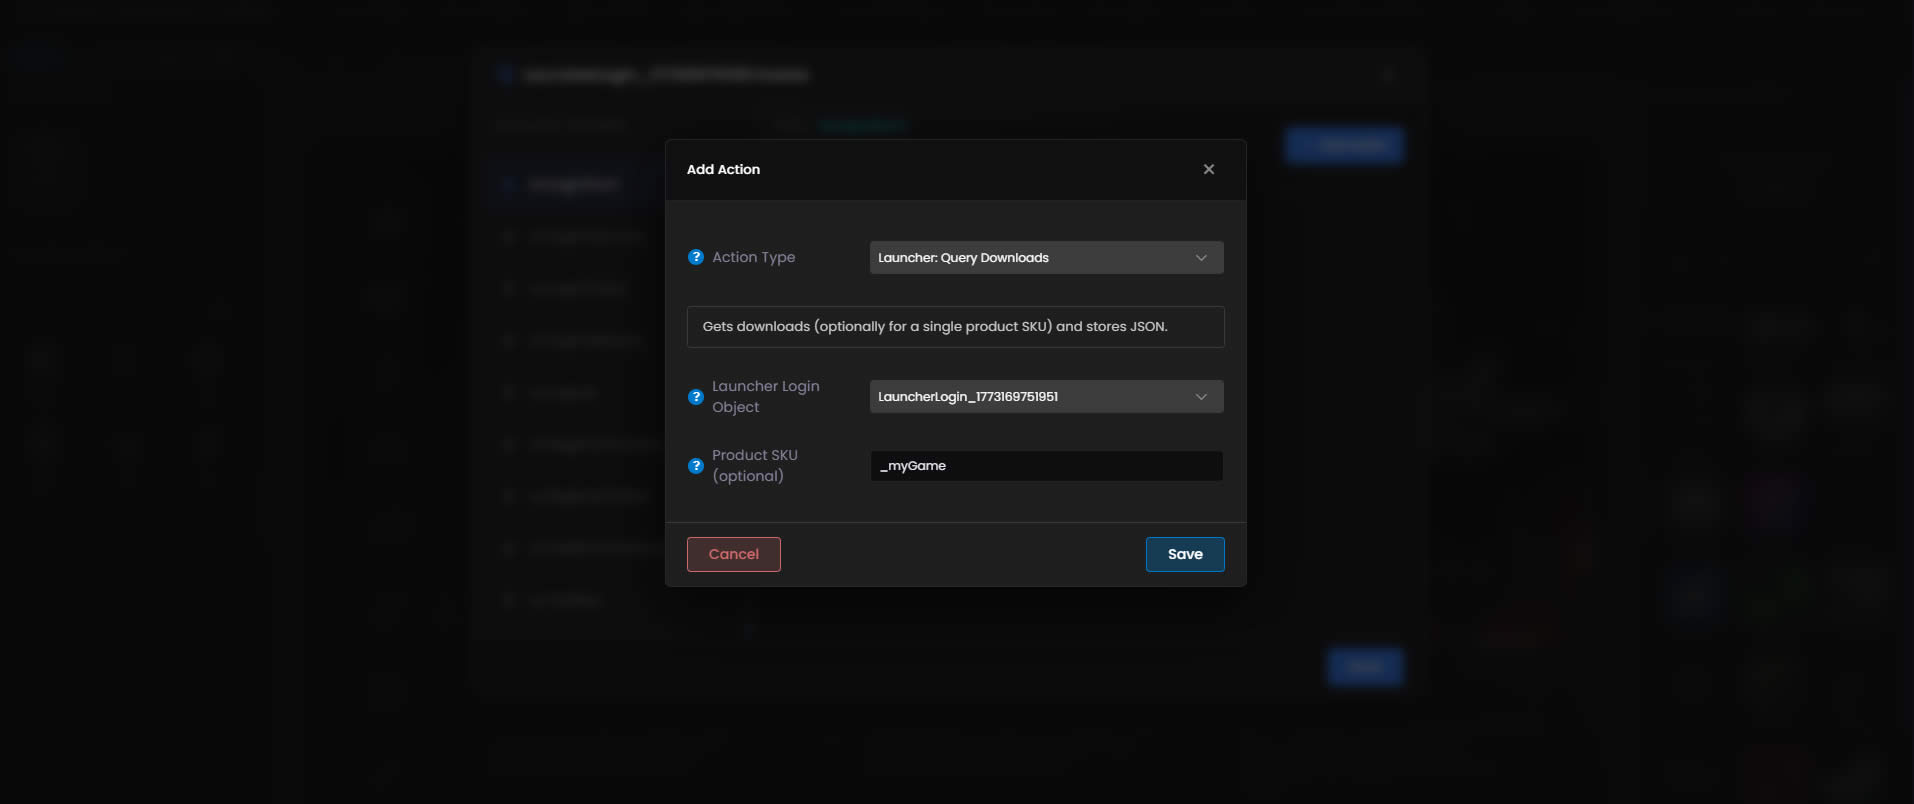This screenshot has height=804, width=1914.
Task: Expand the Action Type dropdown chevron
Action: [x=1201, y=258]
